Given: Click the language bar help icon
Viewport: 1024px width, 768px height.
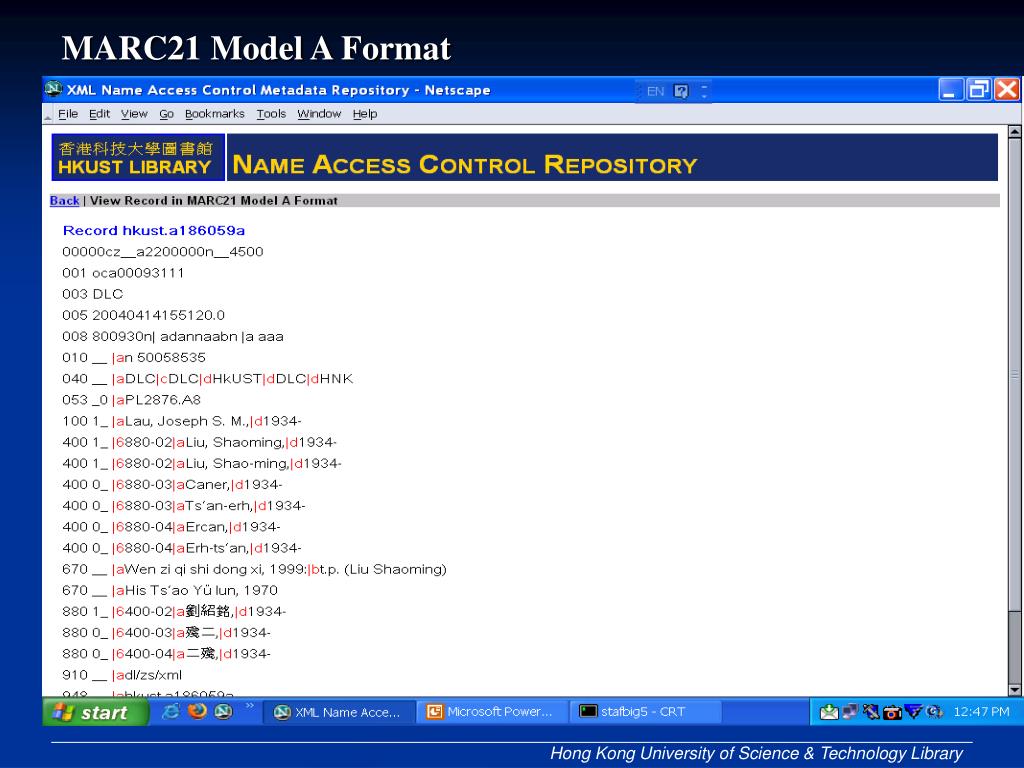Looking at the screenshot, I should tap(681, 91).
